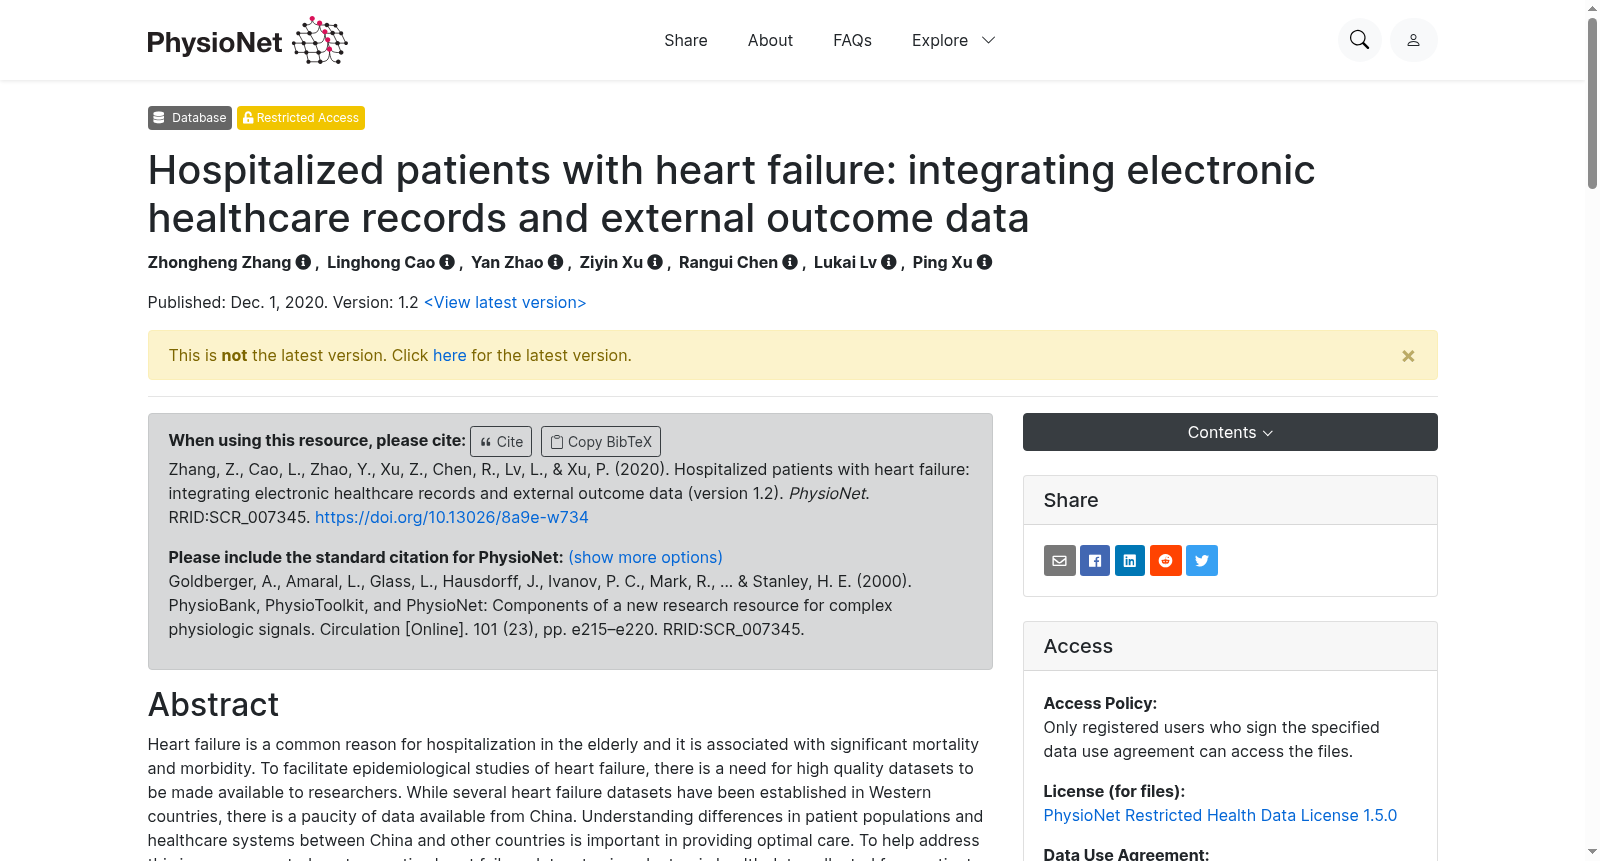1600x861 pixels.
Task: Share on Reddit icon
Action: [x=1166, y=560]
